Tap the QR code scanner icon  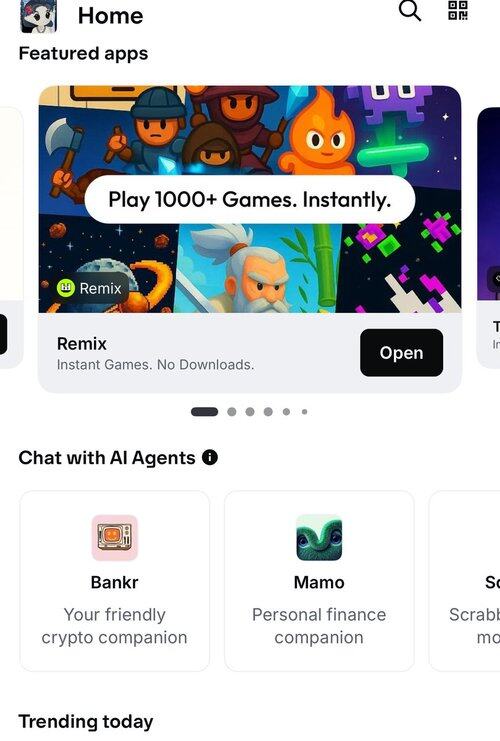point(458,10)
